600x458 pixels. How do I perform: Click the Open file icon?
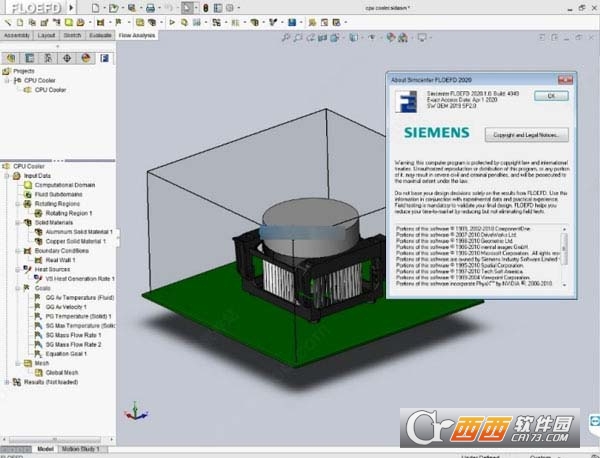pos(113,8)
